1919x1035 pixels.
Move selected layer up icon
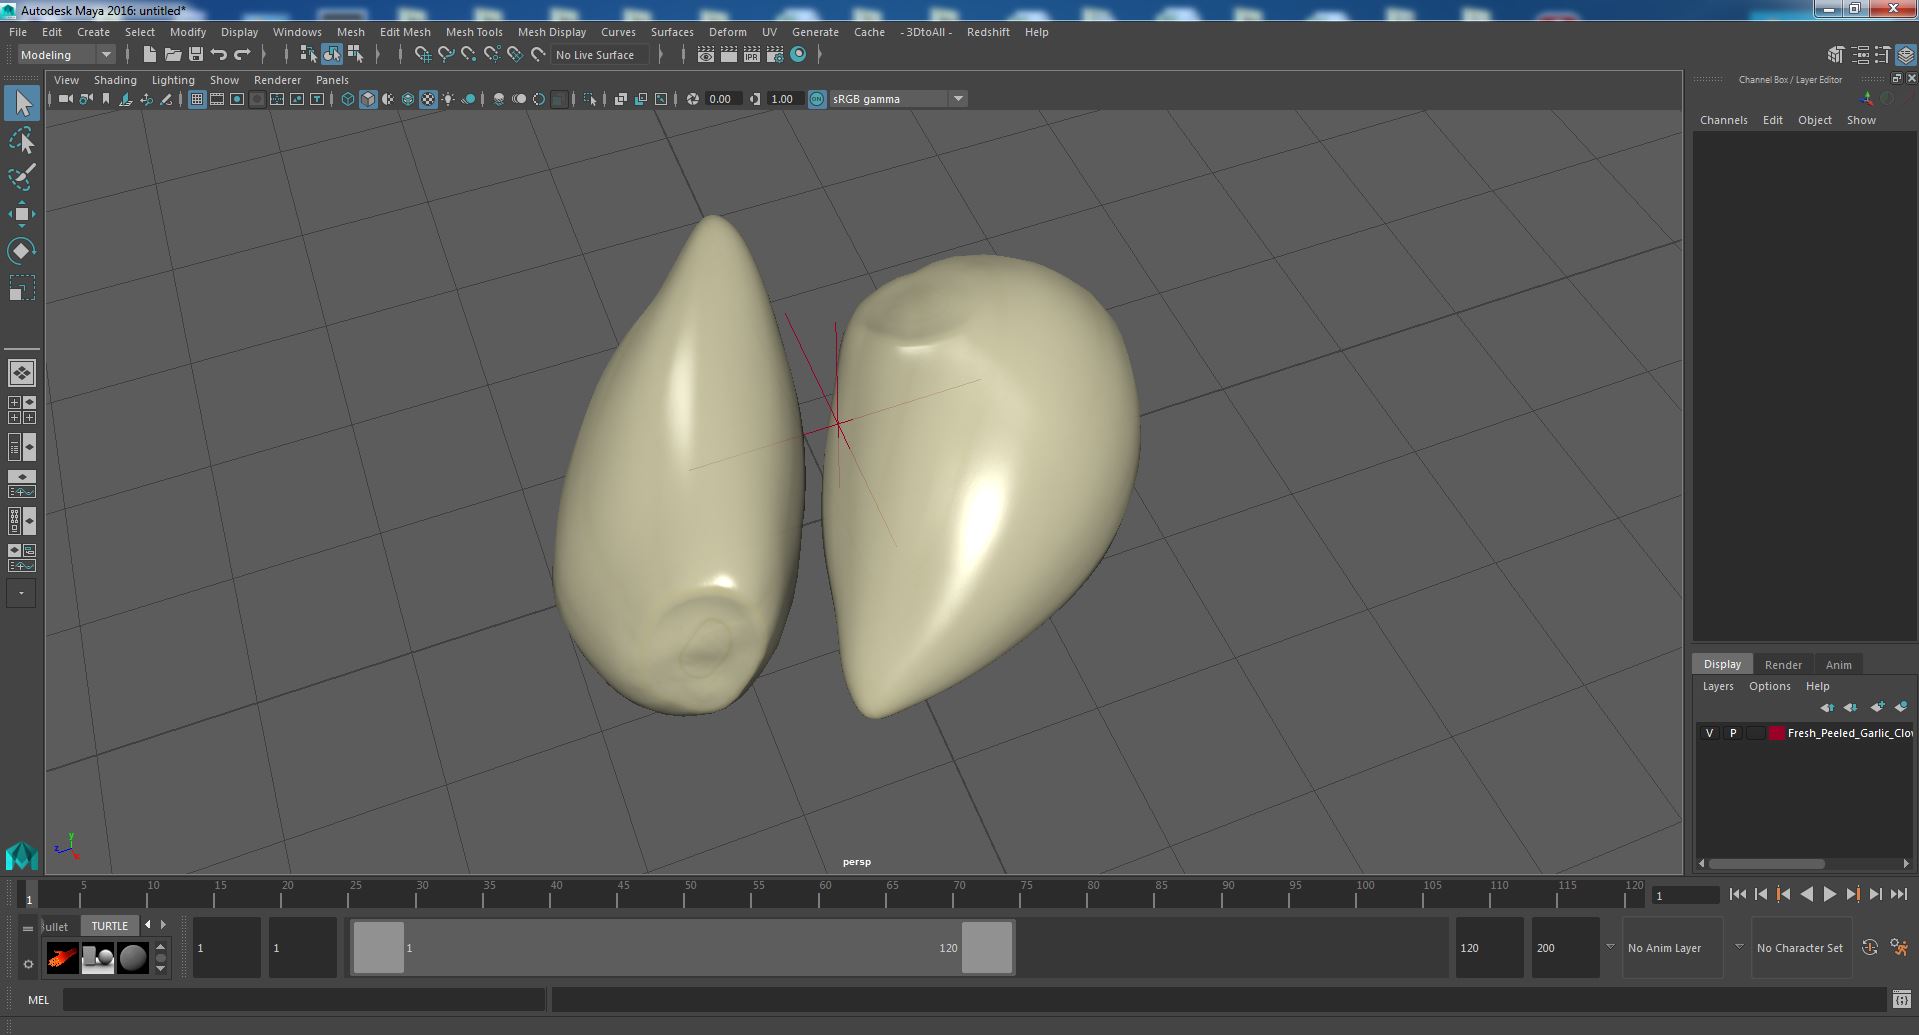tap(1827, 707)
